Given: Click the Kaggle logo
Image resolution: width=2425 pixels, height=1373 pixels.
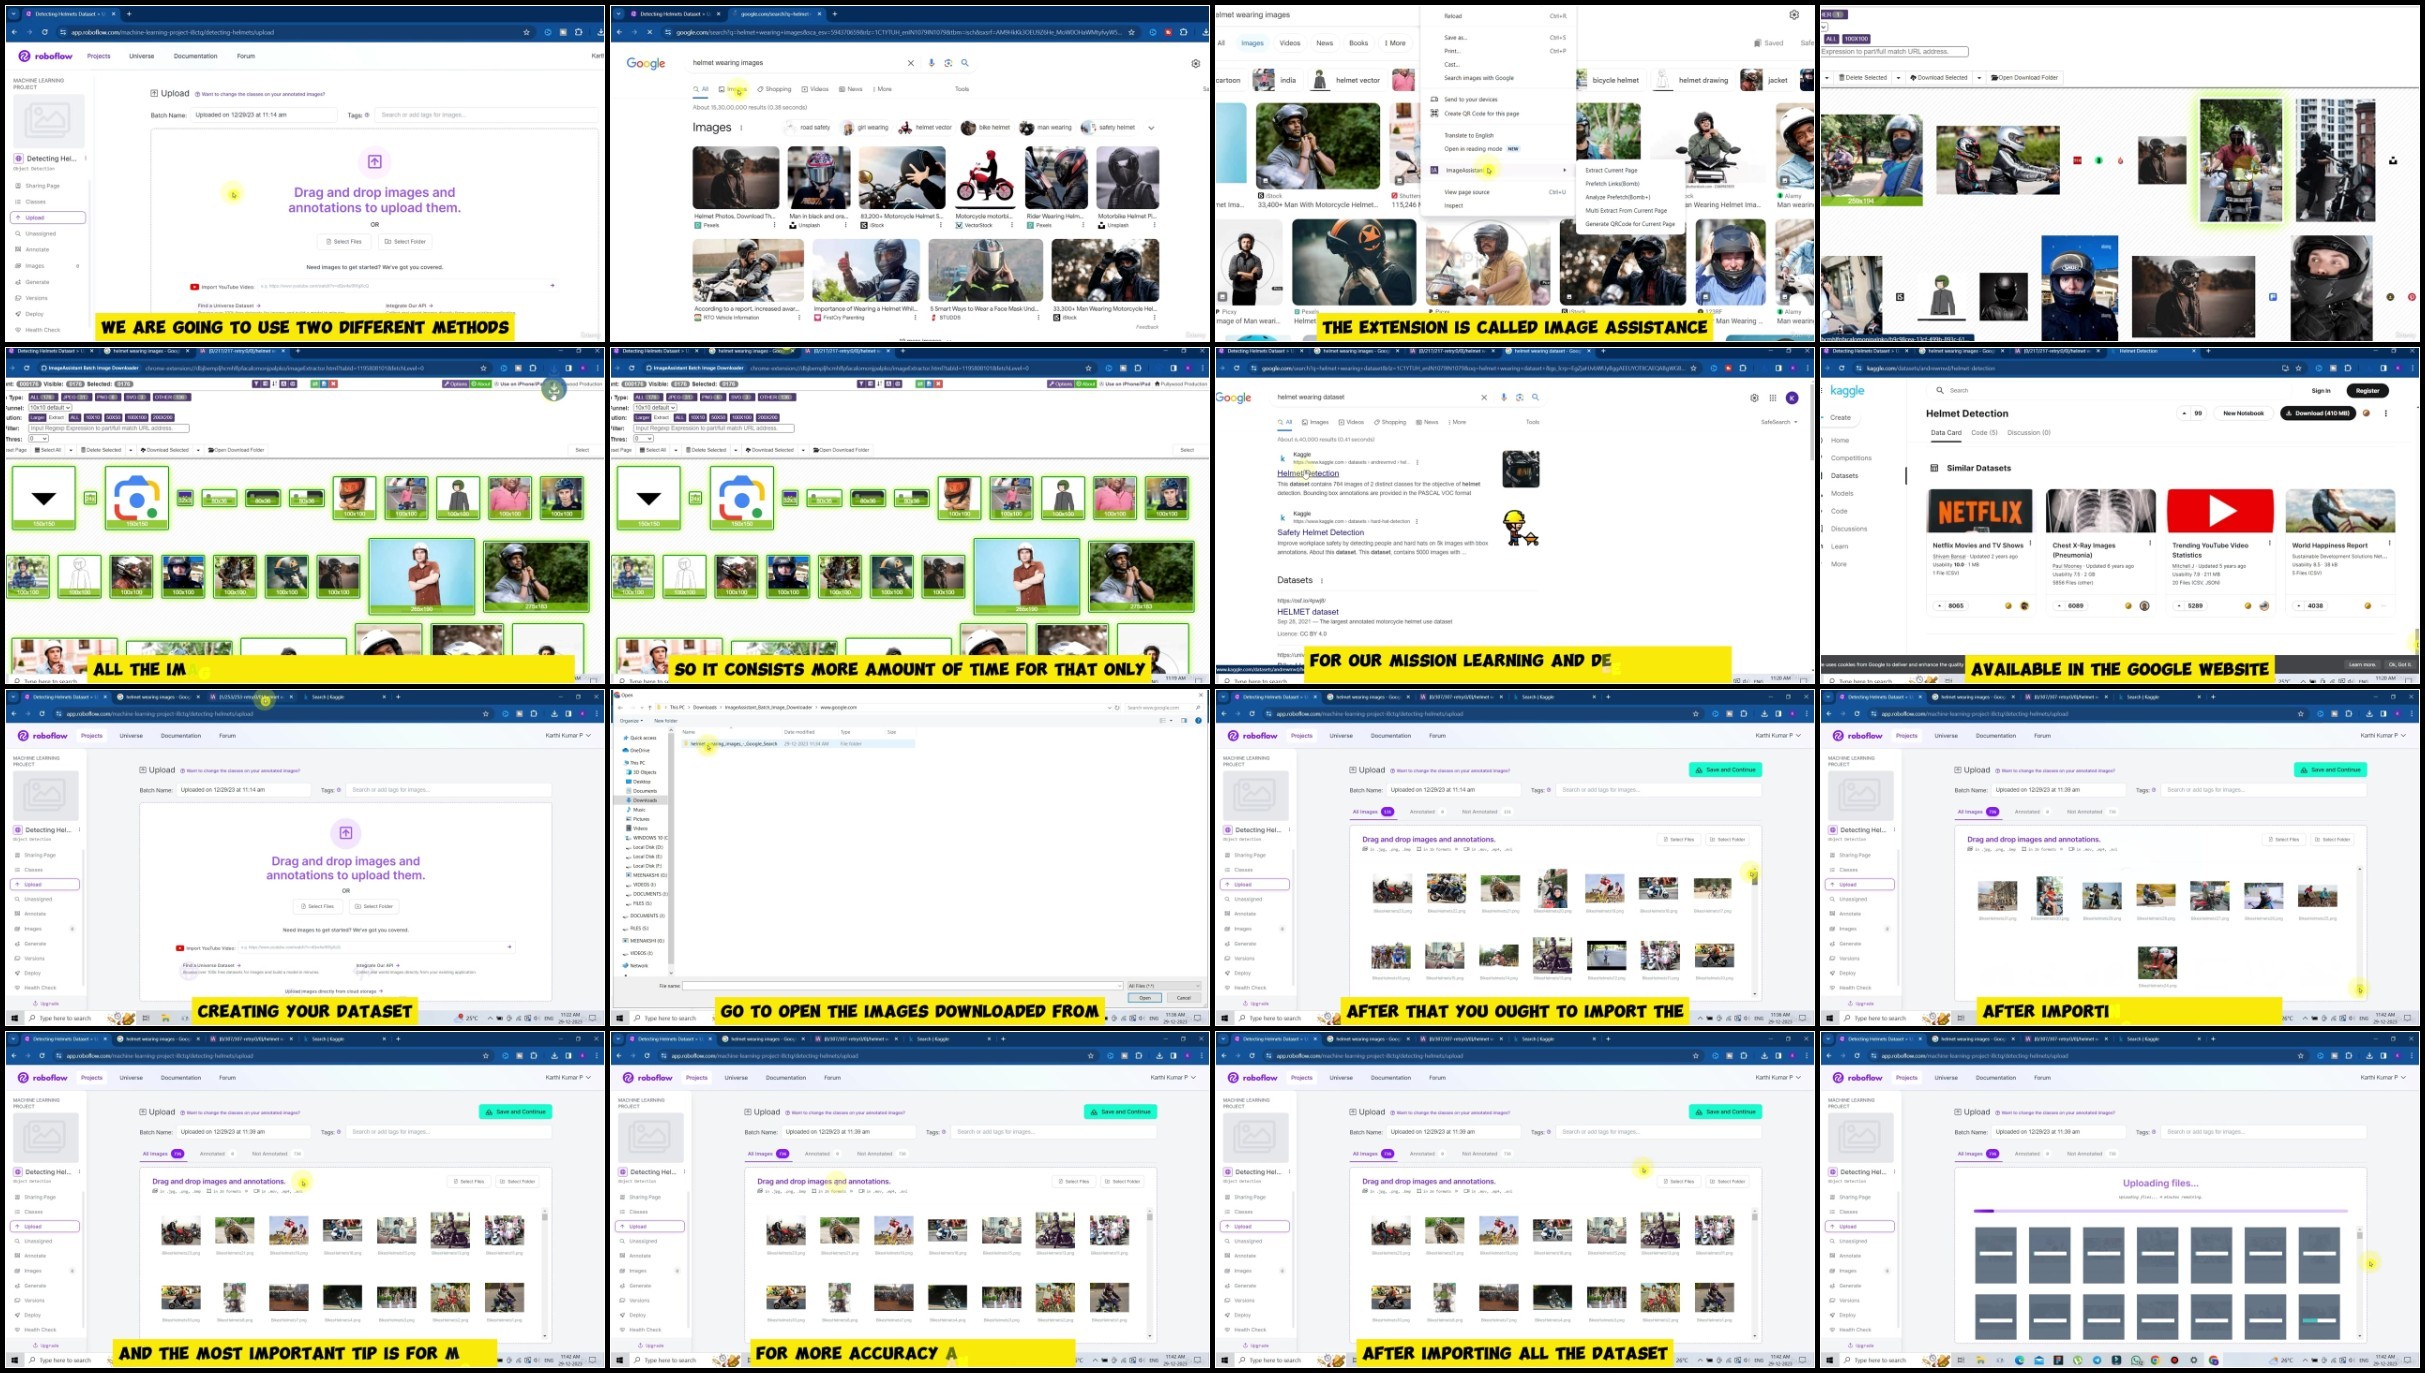Looking at the screenshot, I should tap(1847, 391).
